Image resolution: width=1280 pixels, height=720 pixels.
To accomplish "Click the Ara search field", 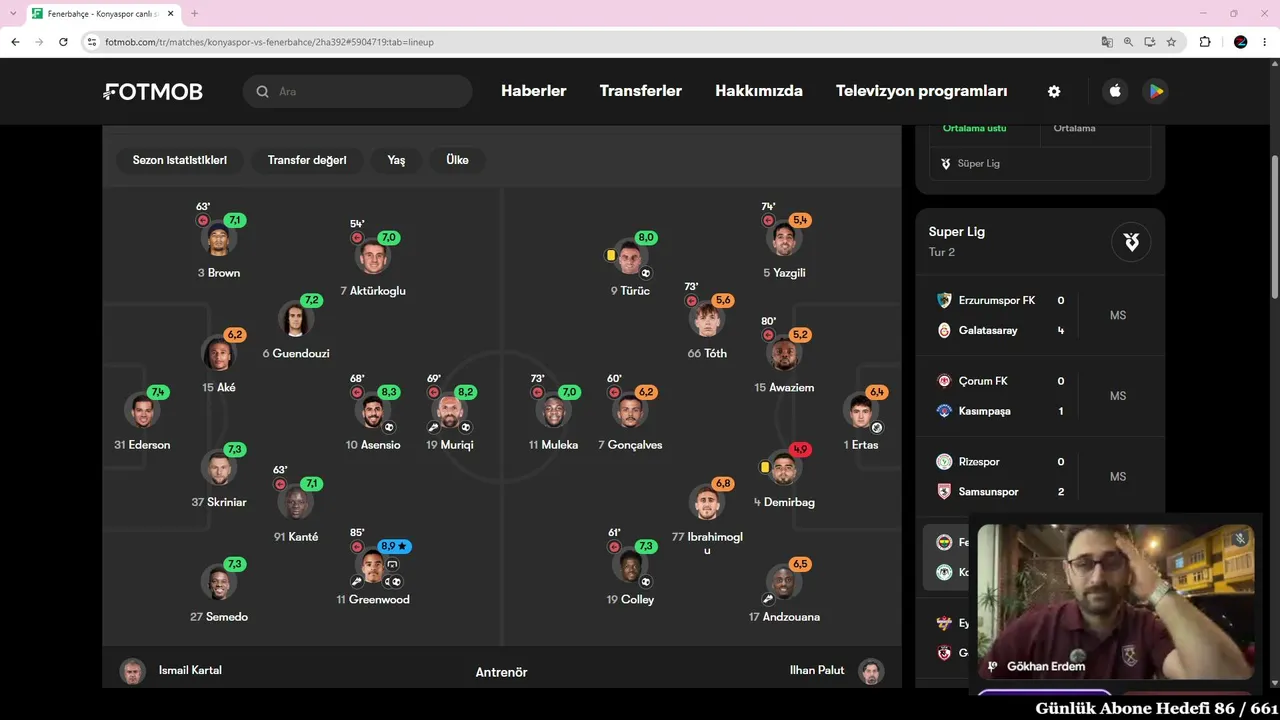I will (x=357, y=91).
